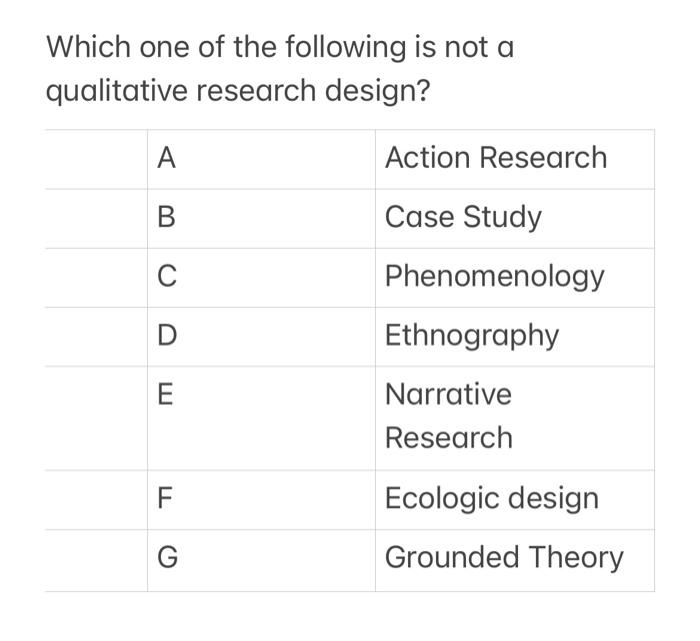The width and height of the screenshot is (700, 641).
Task: Choose the "Grounded Theory" answer
Action: coord(504,558)
